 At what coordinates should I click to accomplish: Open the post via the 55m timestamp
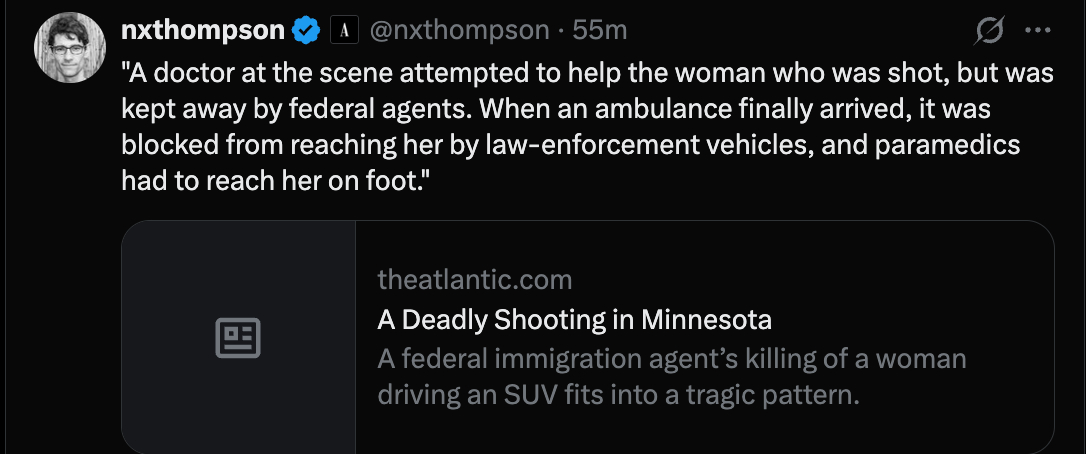tap(600, 31)
